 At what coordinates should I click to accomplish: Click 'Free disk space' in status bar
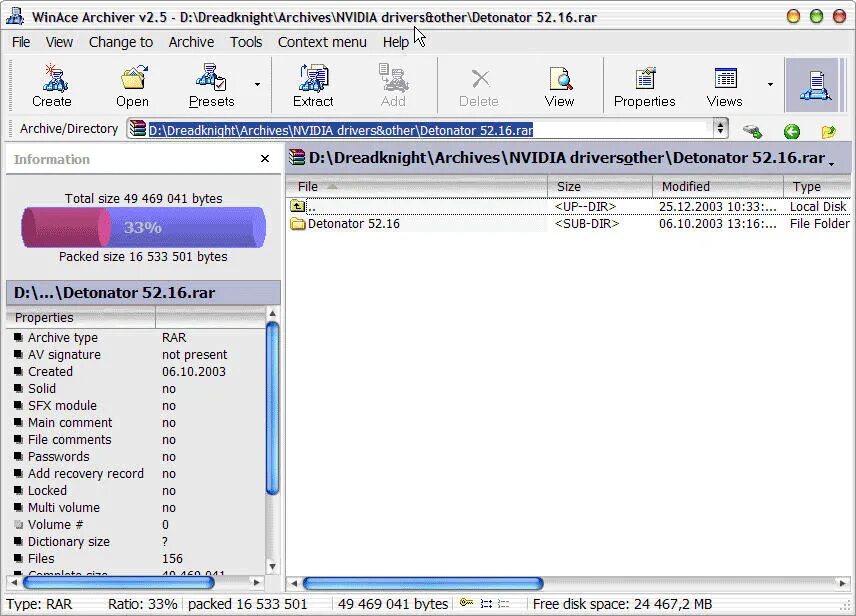[x=622, y=604]
